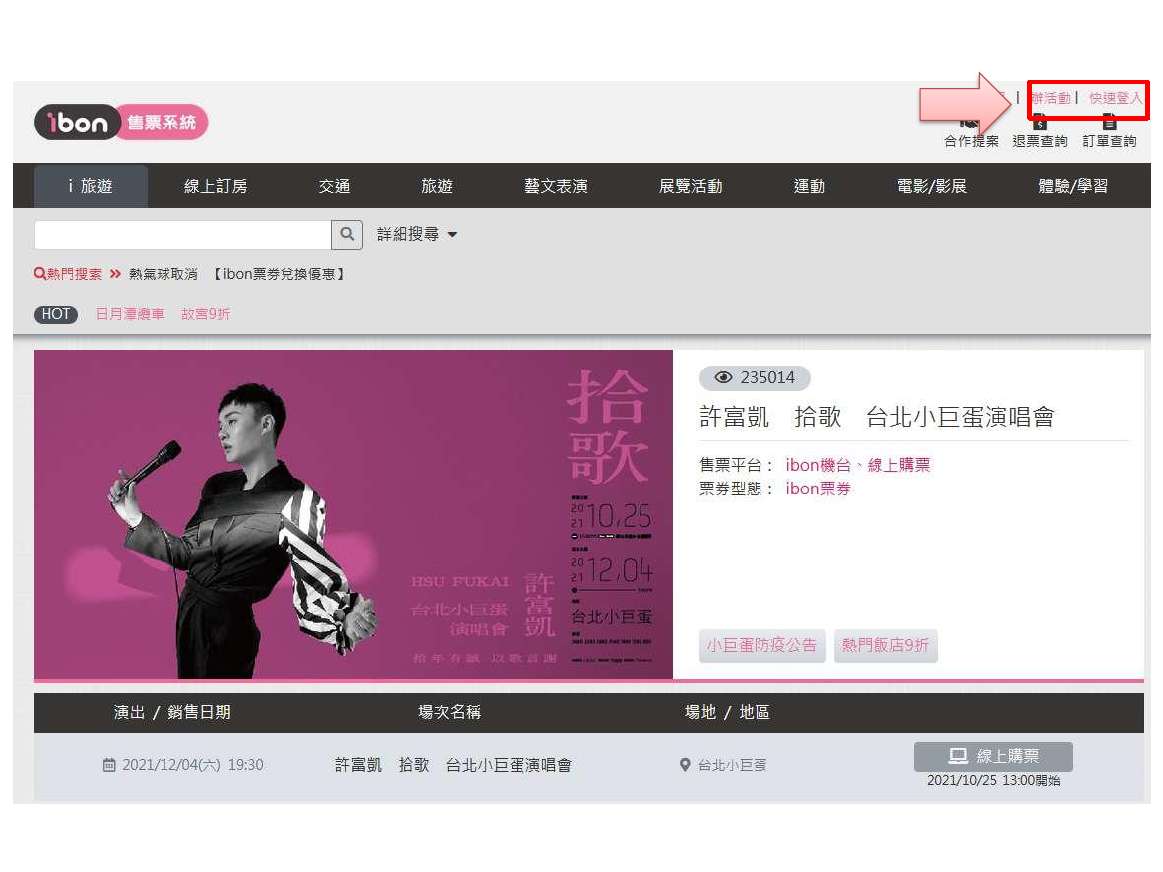Screen dimensions: 1163x872
Task: Click the 線上購票 purchase button
Action: click(993, 756)
